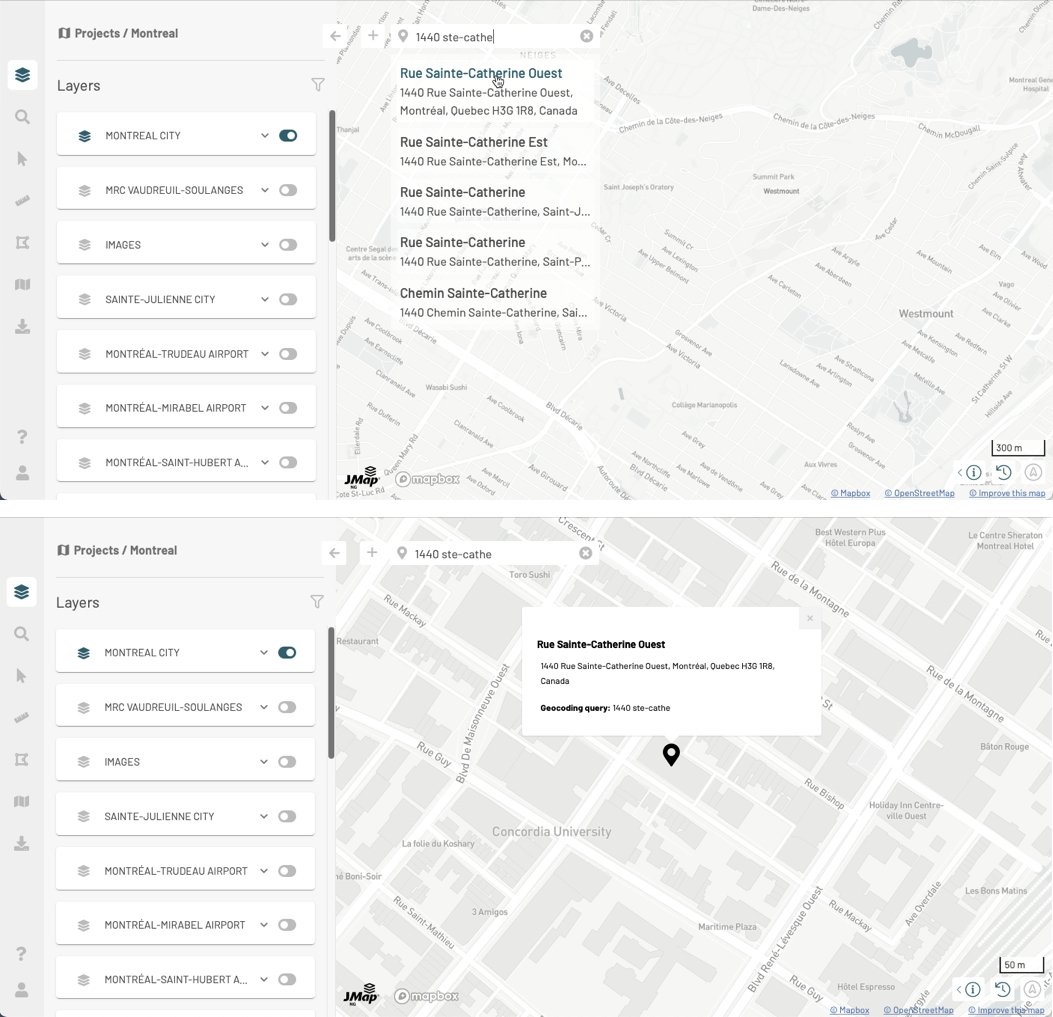Image resolution: width=1053 pixels, height=1017 pixels.
Task: Open the map info icon near the 300 m scale
Action: tap(973, 473)
